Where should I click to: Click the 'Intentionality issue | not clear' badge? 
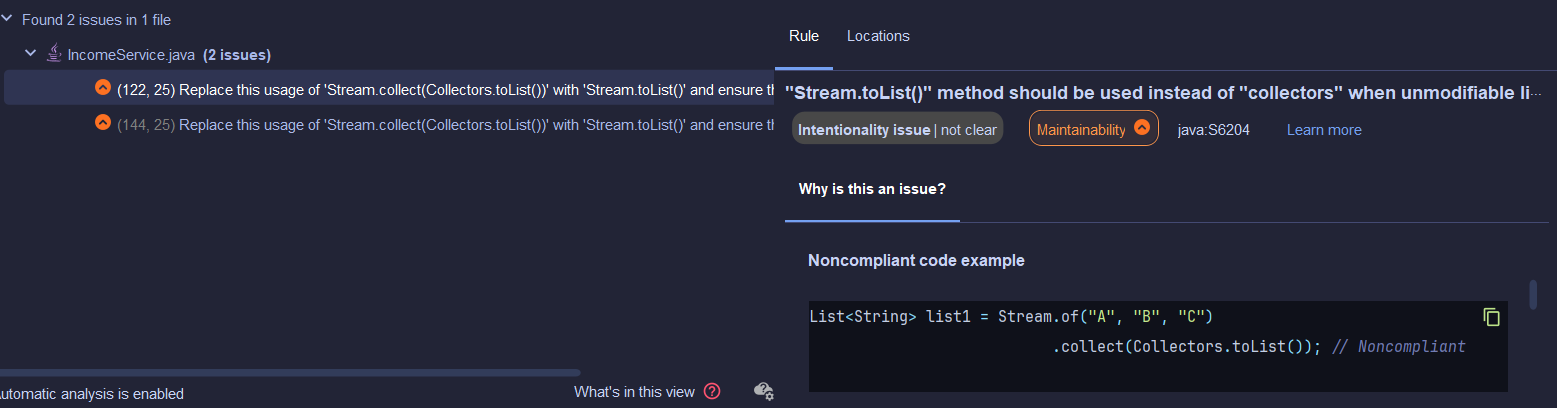pyautogui.click(x=897, y=129)
